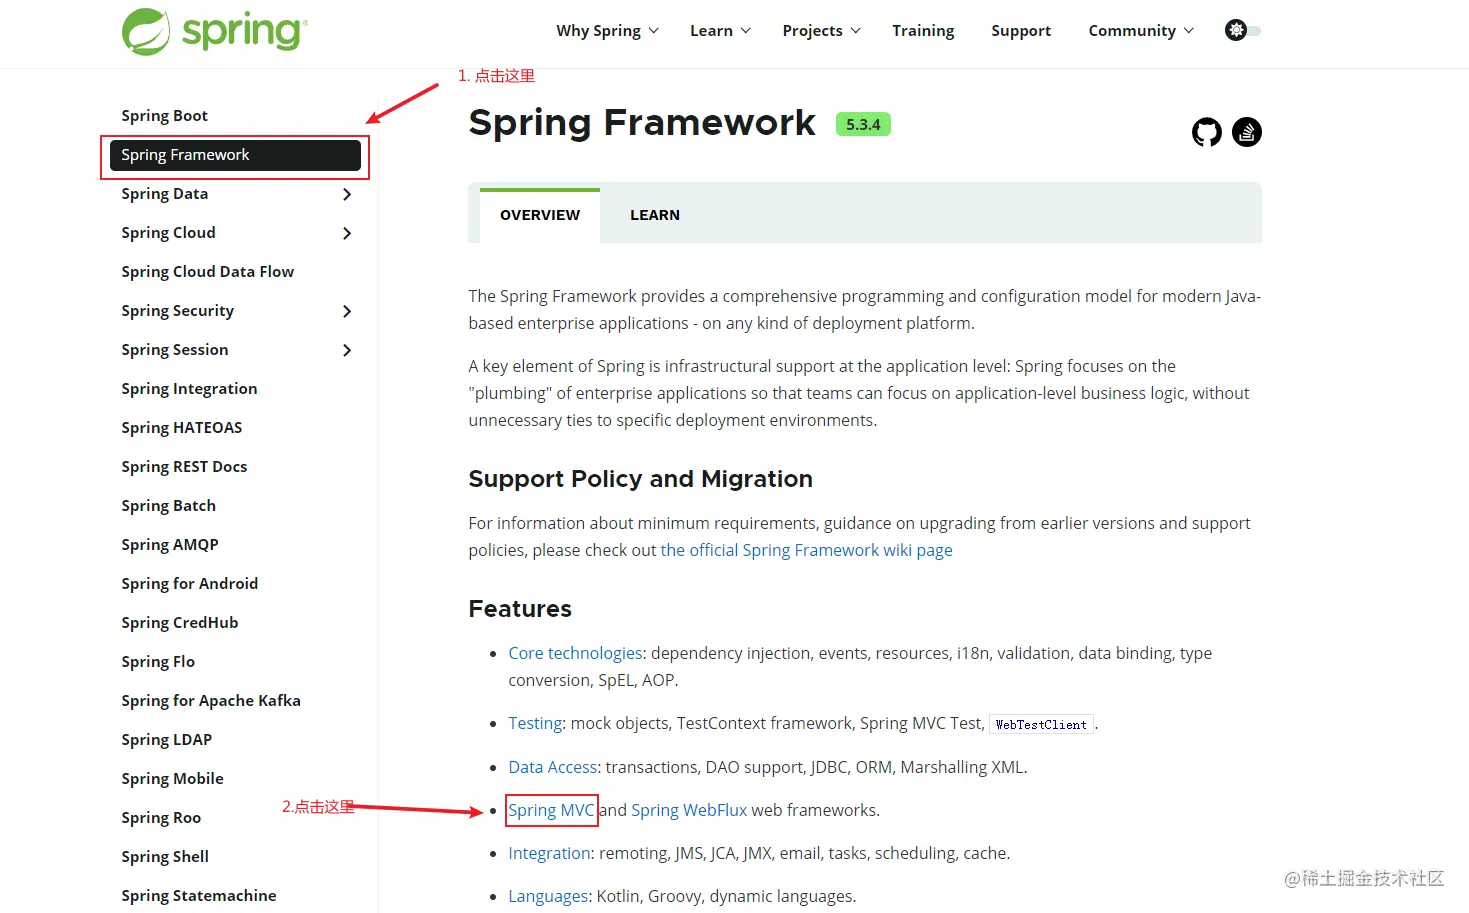Open Spring Roo project
This screenshot has width=1469, height=913.
(x=161, y=818)
